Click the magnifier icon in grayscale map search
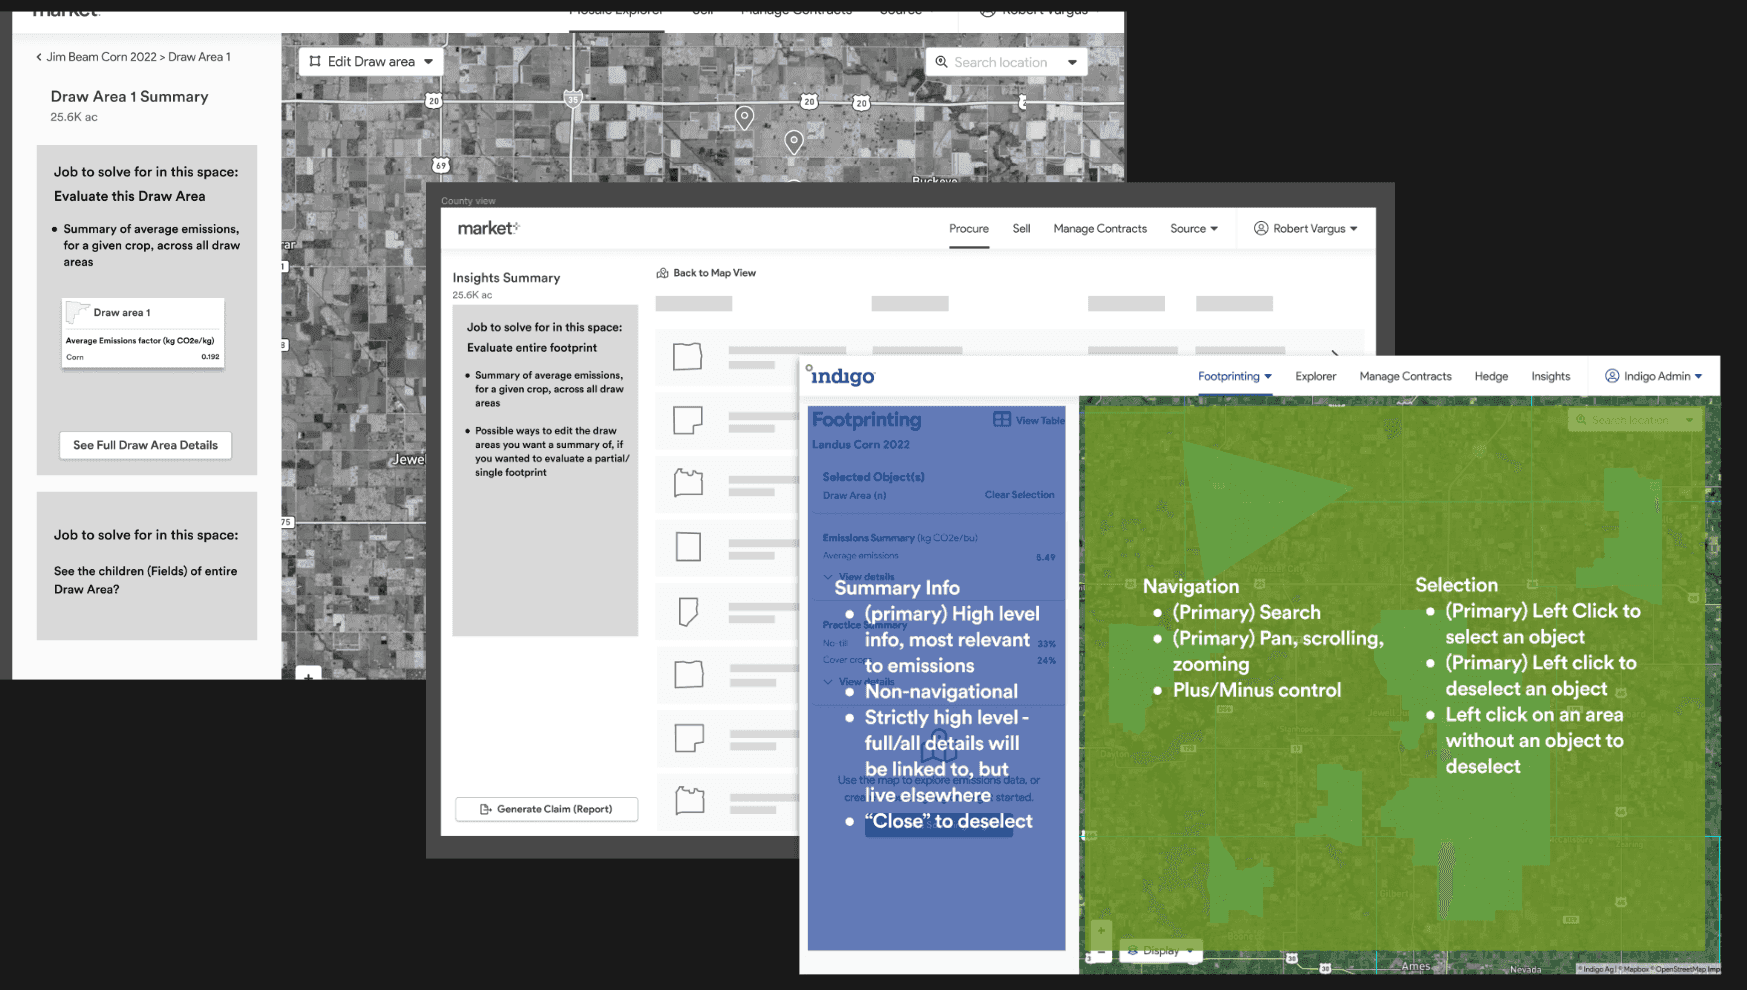Viewport: 1747px width, 990px height. 941,62
